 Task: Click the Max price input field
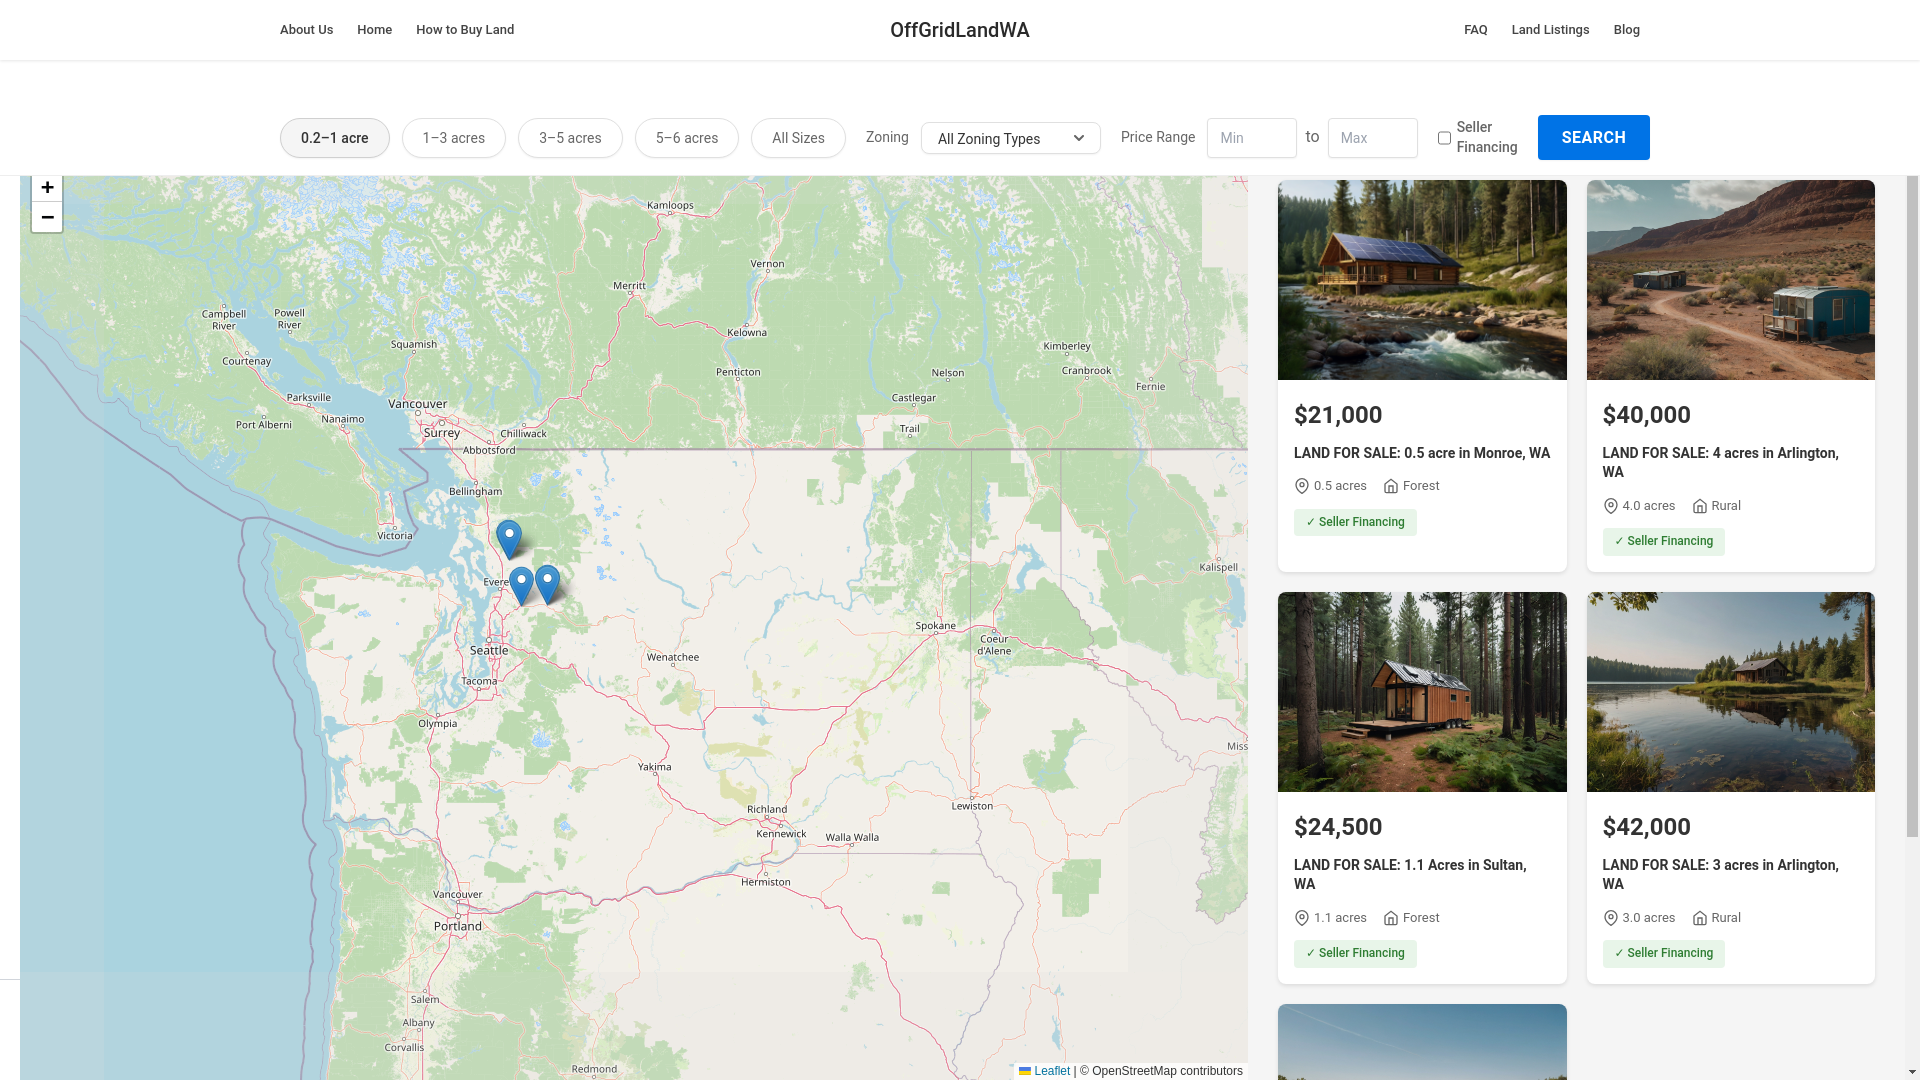(1373, 138)
